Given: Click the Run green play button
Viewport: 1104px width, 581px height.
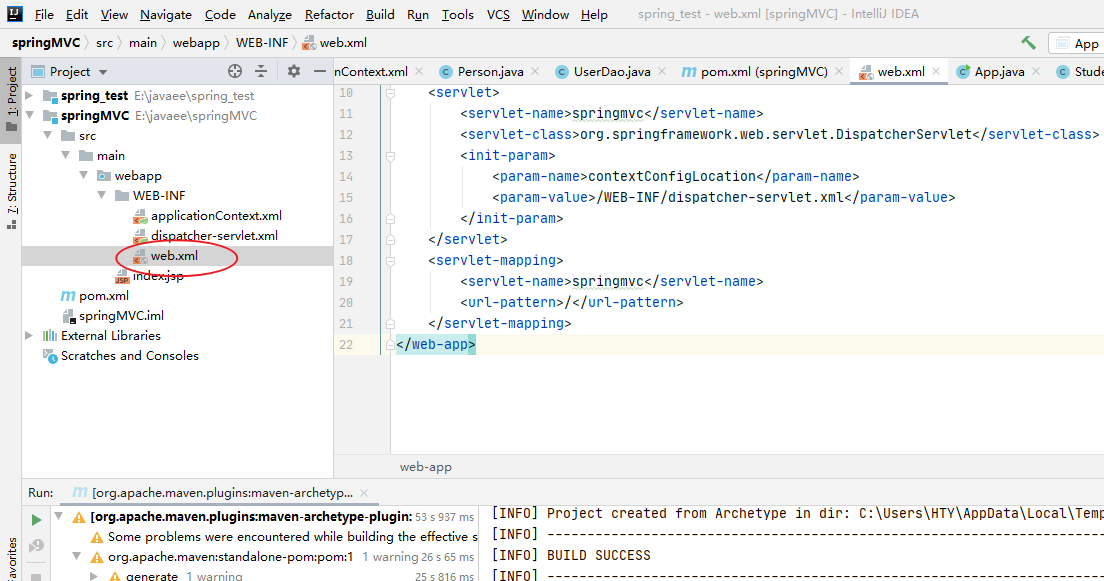Looking at the screenshot, I should click(36, 520).
